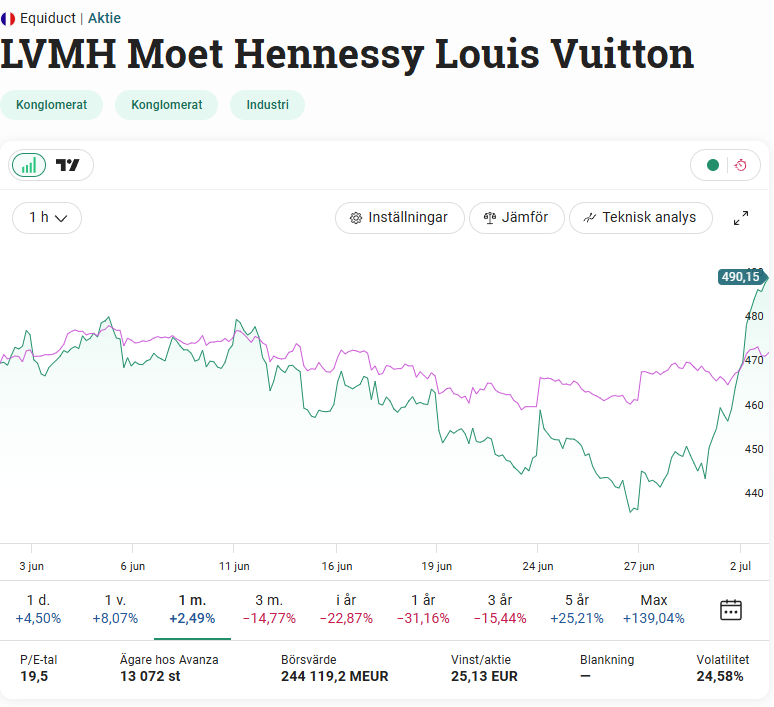This screenshot has height=707, width=774.
Task: Click the 19 jun date axis marker
Action: point(436,566)
